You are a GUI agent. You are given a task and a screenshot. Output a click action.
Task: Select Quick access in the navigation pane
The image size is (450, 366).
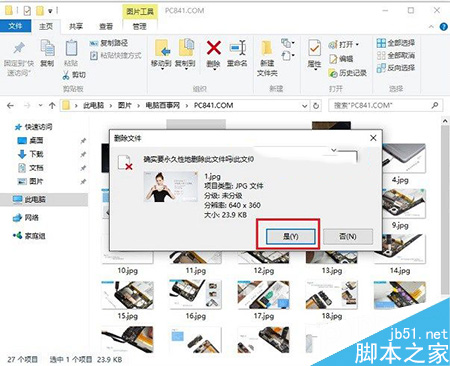pos(34,127)
